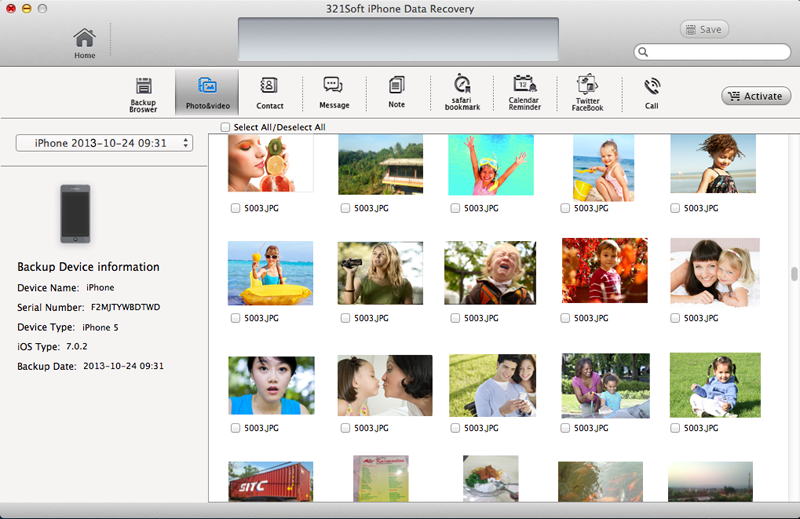Screen dimensions: 800x519
Task: Click into the search field
Action: tap(717, 52)
